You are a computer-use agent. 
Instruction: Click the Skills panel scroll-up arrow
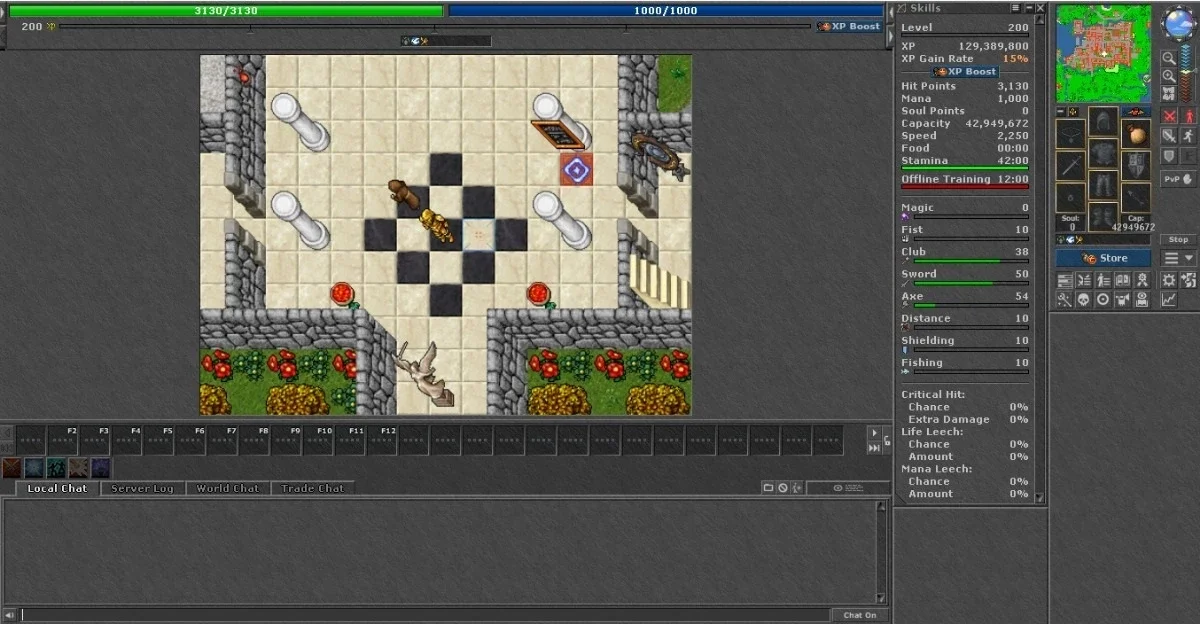(x=1039, y=19)
